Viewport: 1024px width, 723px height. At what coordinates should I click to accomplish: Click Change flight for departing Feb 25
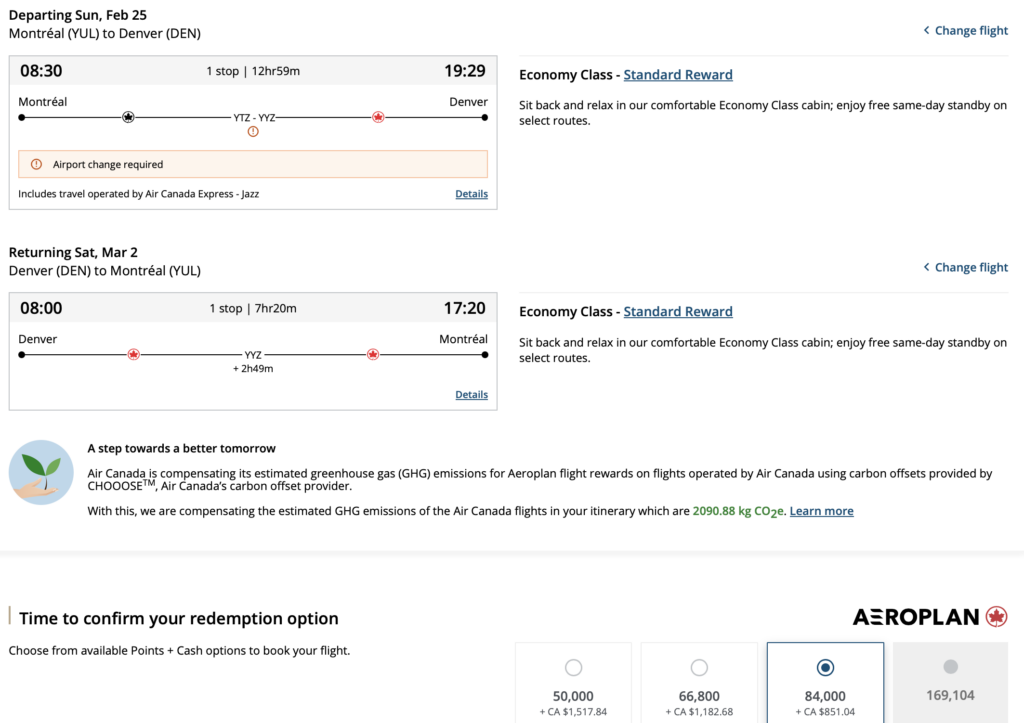pyautogui.click(x=965, y=31)
